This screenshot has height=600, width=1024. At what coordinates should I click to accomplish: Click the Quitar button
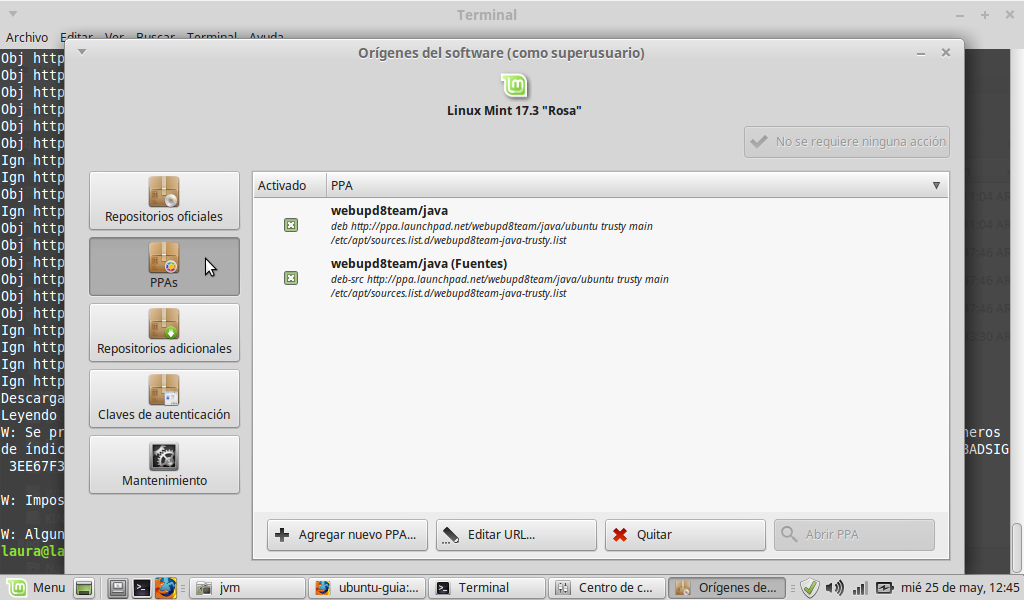[685, 535]
